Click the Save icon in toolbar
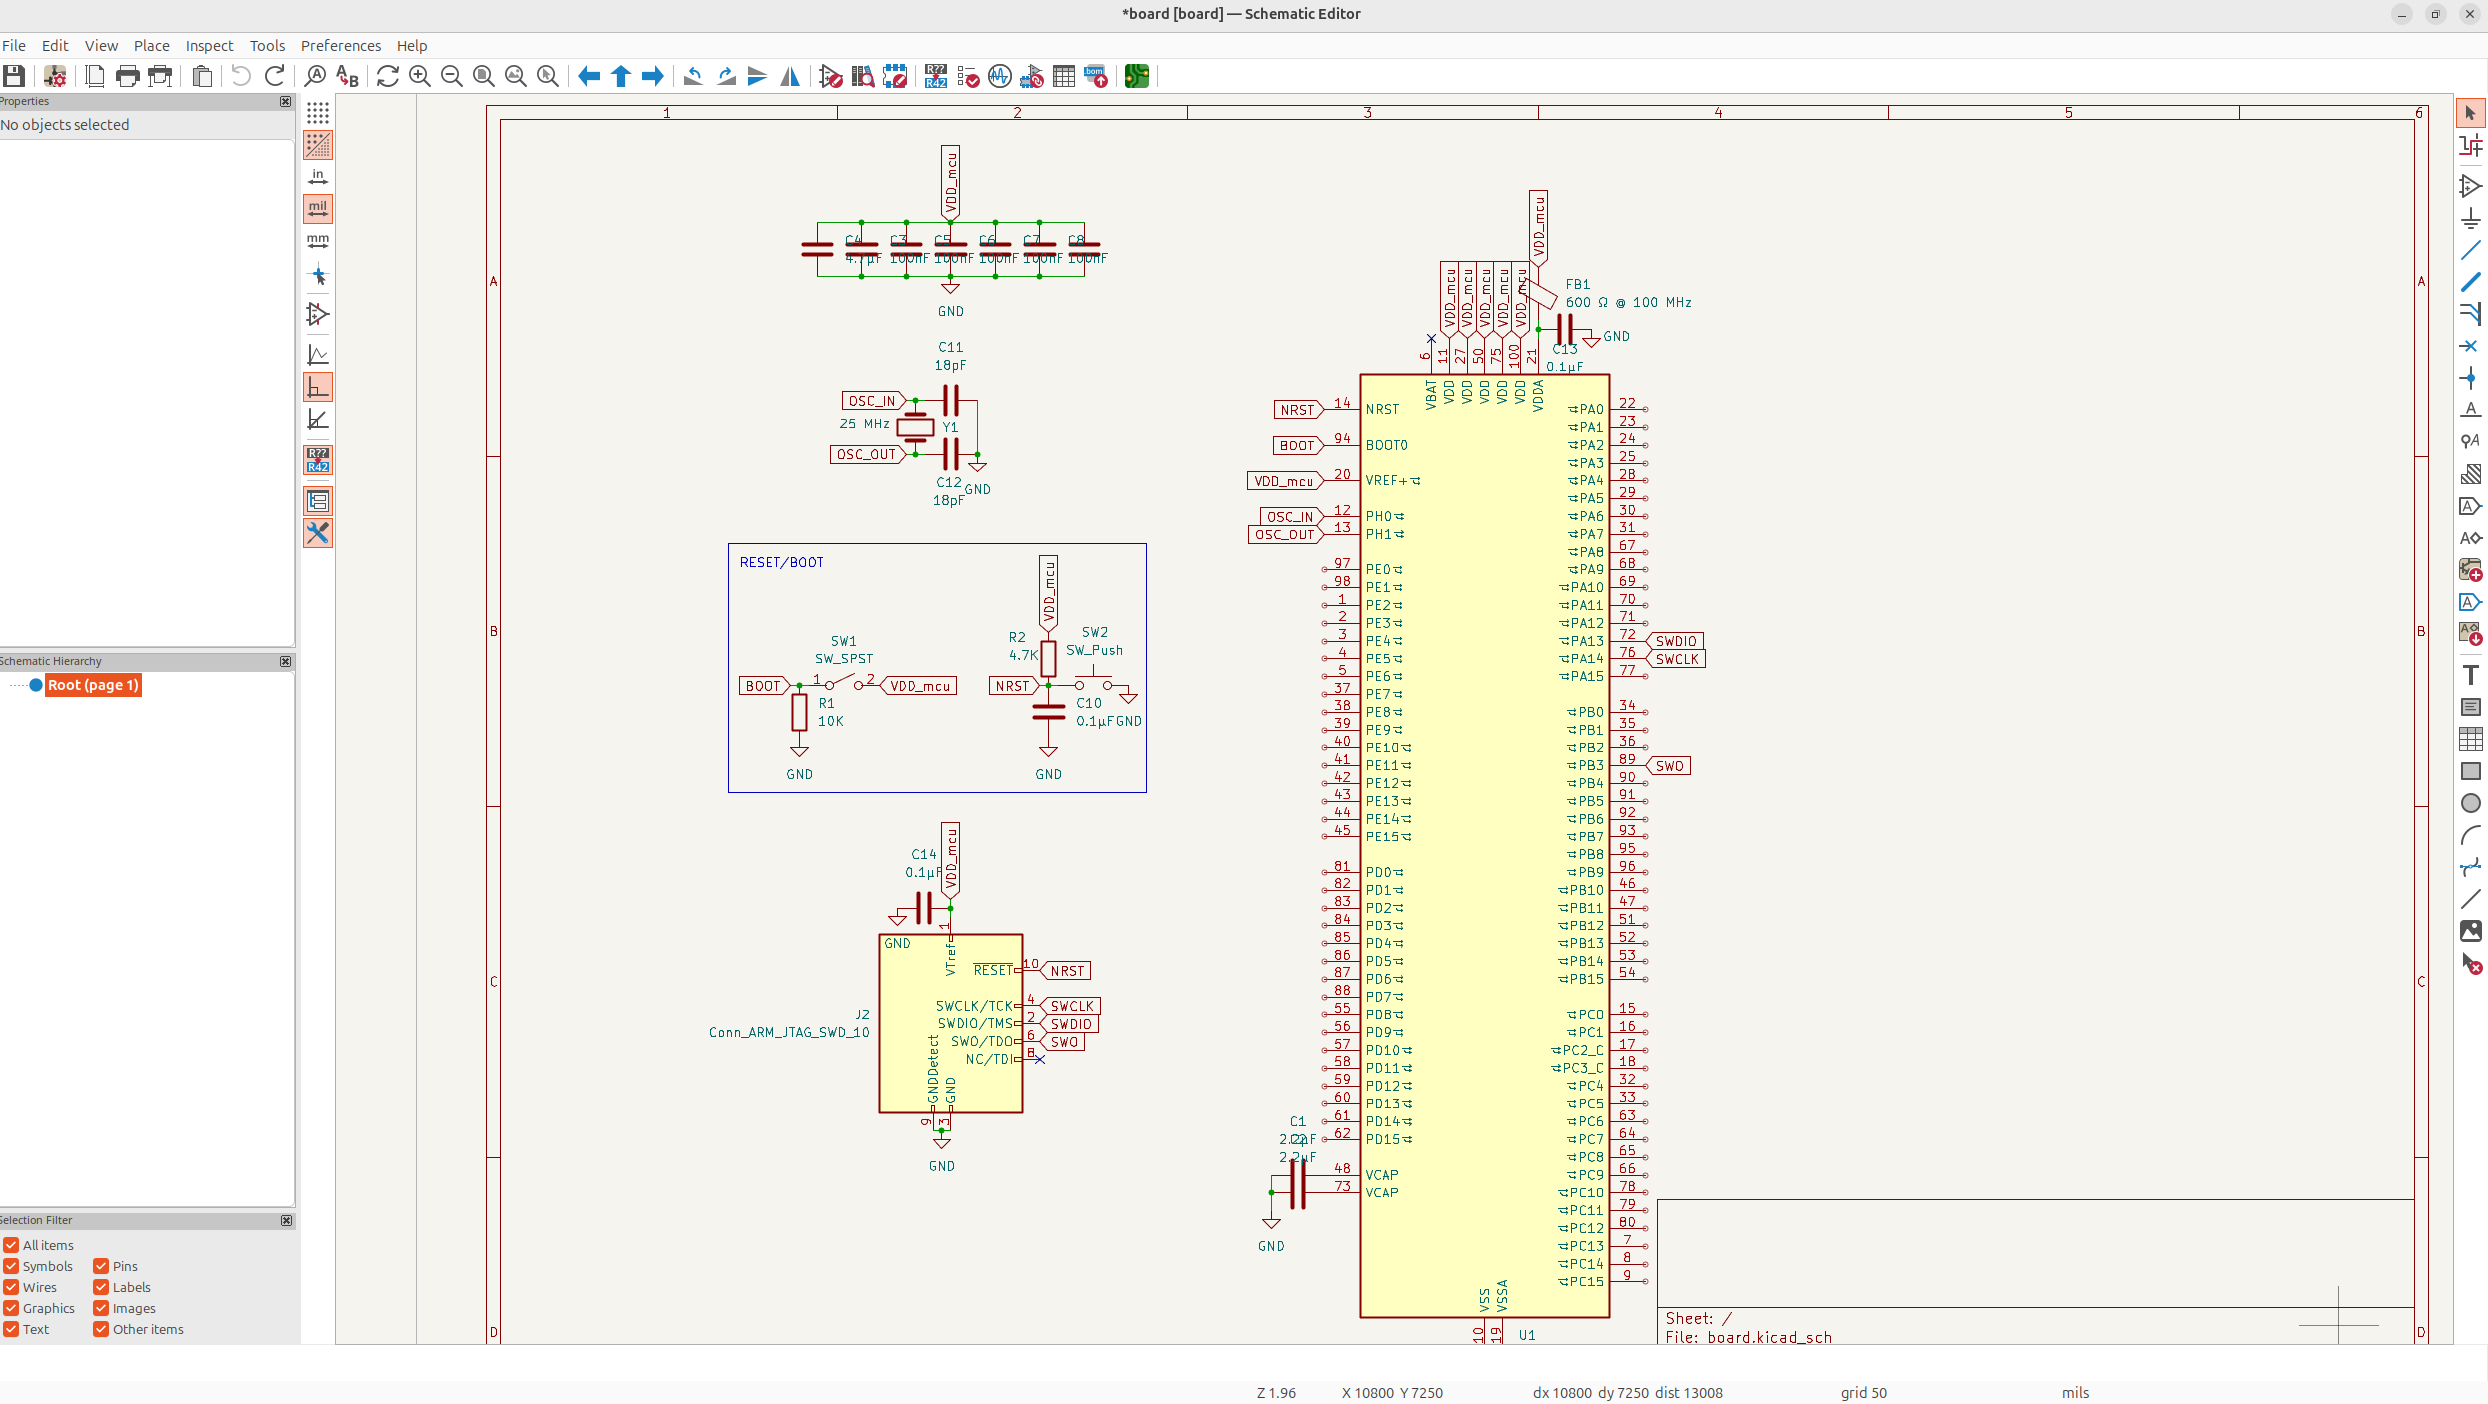 [x=14, y=76]
